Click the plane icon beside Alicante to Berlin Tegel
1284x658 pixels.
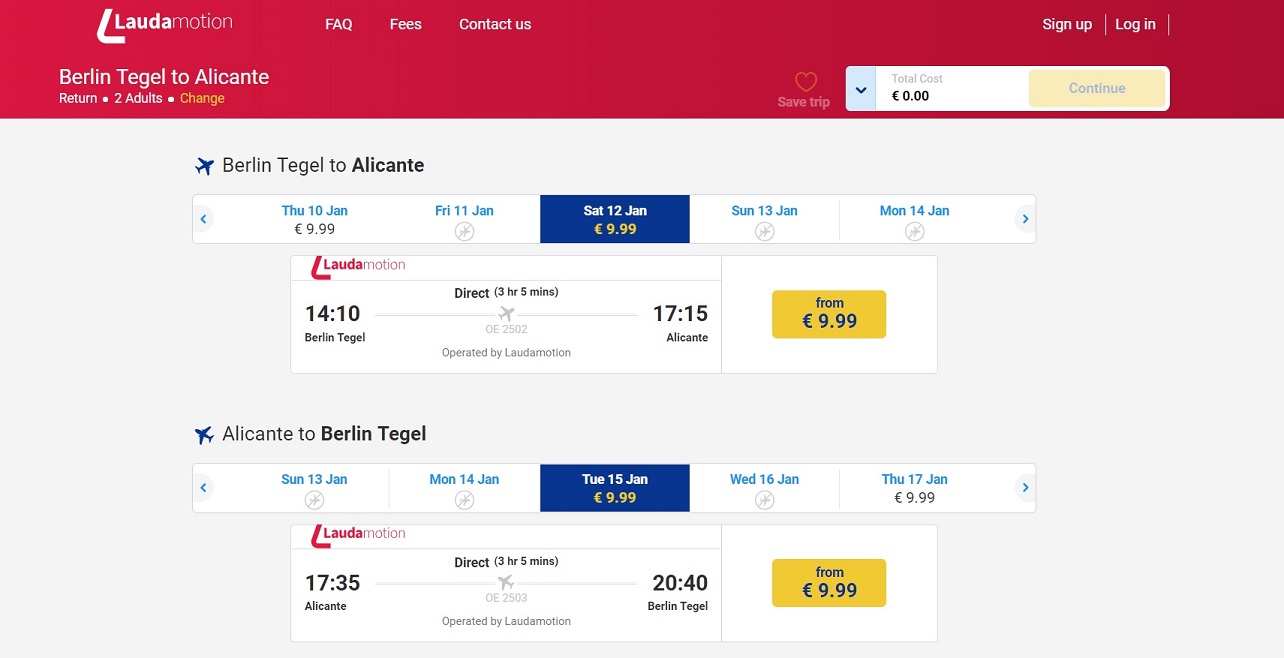click(x=204, y=435)
